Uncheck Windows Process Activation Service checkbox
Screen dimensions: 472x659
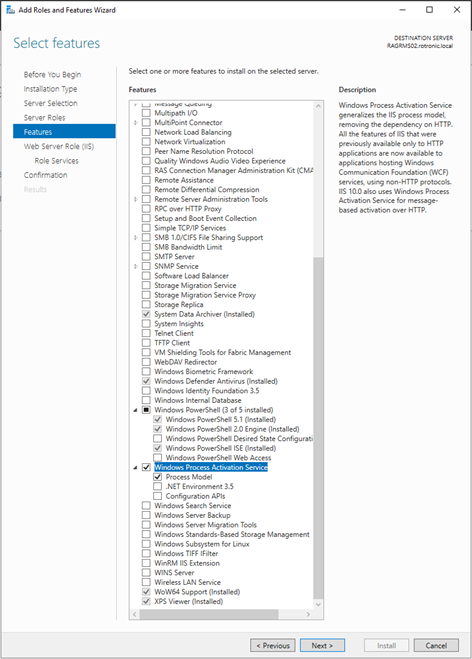(x=146, y=467)
